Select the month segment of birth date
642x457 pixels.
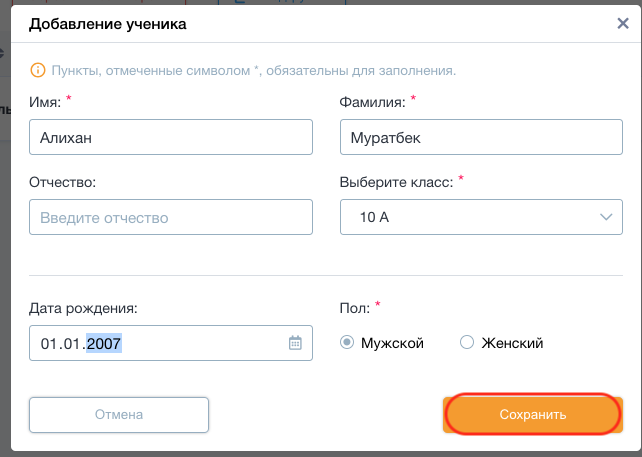71,344
